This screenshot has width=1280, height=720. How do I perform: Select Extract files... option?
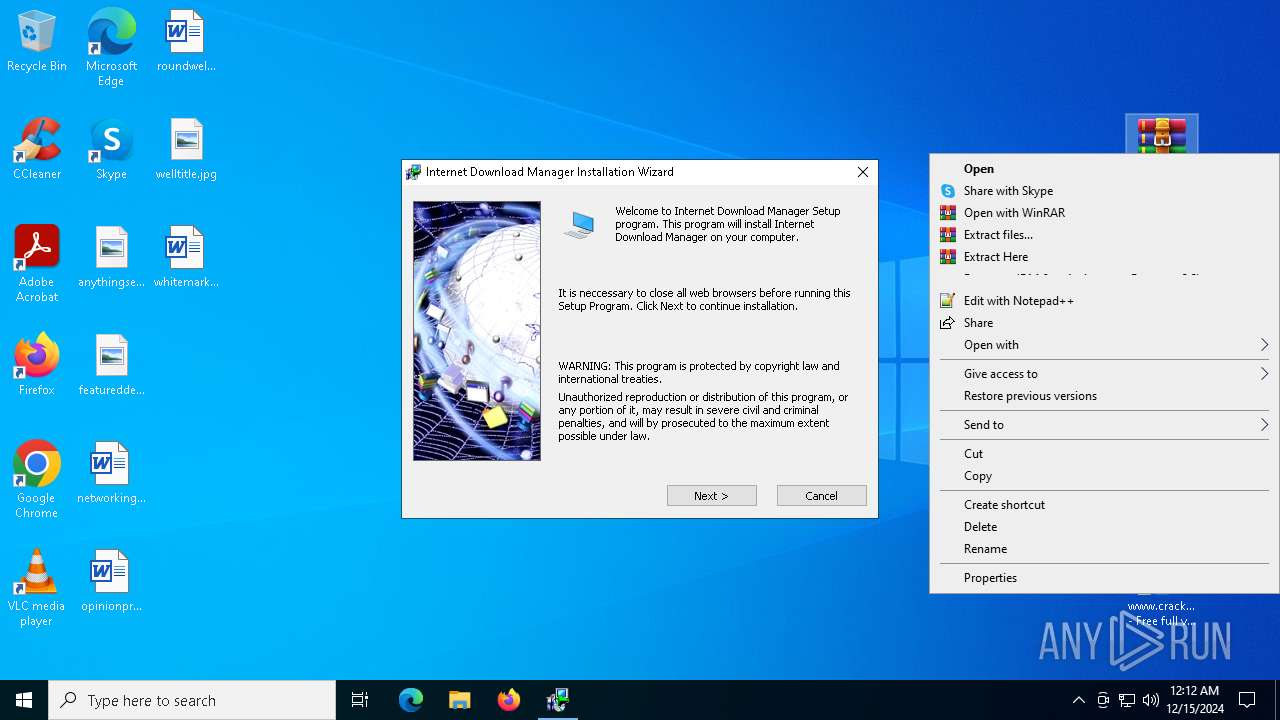click(1105, 235)
